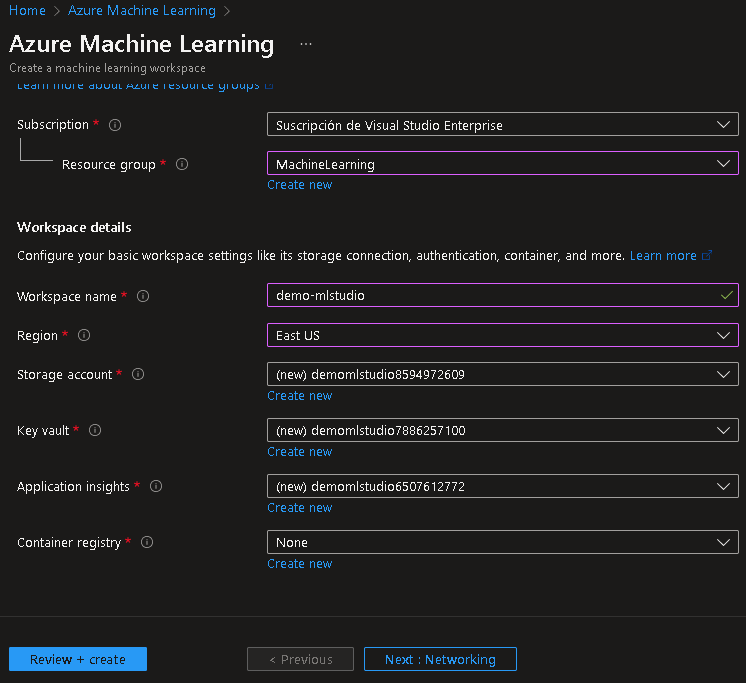Click the Key vault info icon
This screenshot has width=746, height=683.
click(95, 430)
